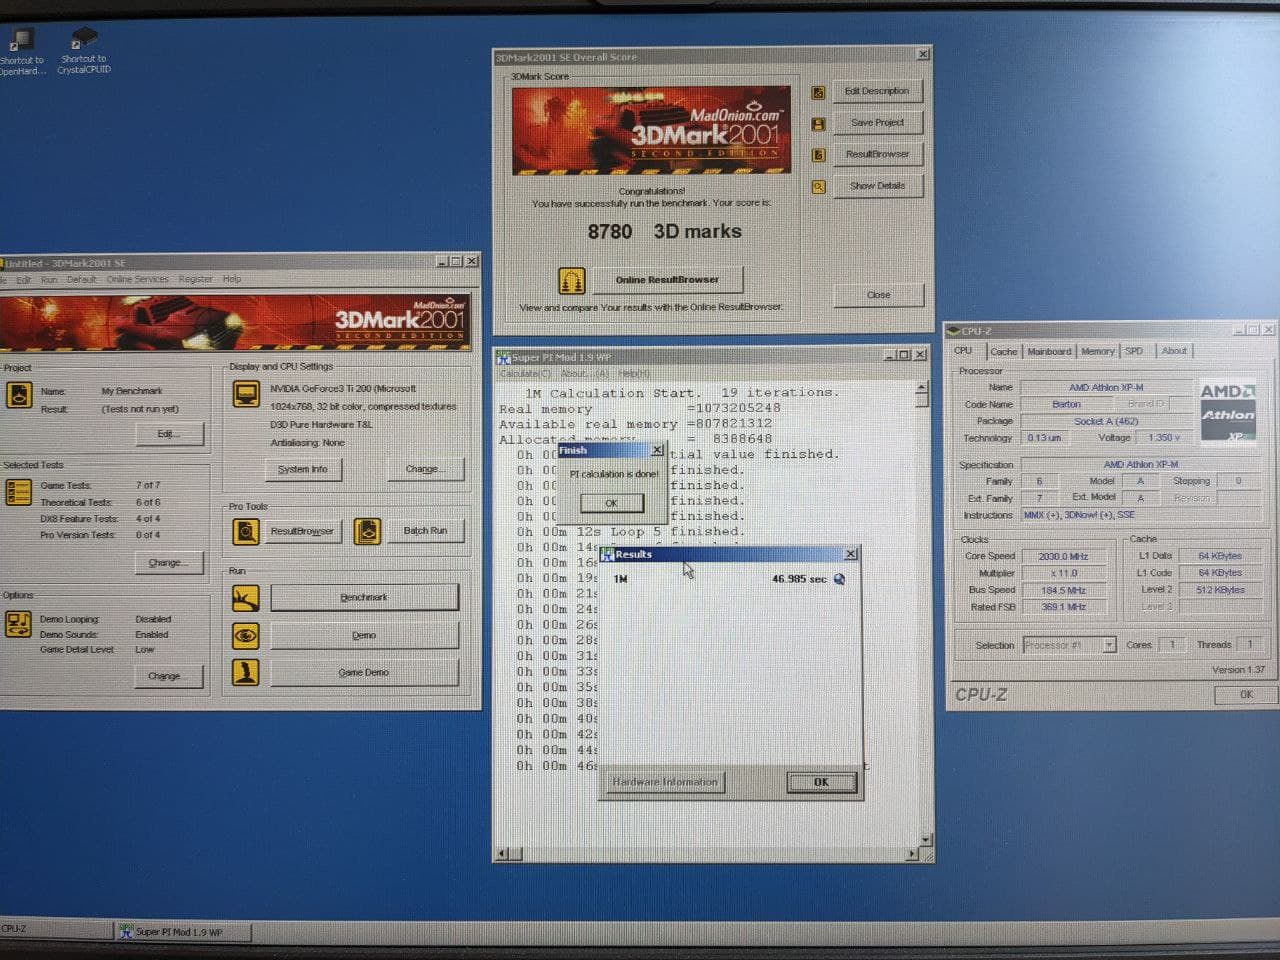Screen dimensions: 1280x960
Task: Click the Show Details magnifier icon
Action: coord(818,187)
